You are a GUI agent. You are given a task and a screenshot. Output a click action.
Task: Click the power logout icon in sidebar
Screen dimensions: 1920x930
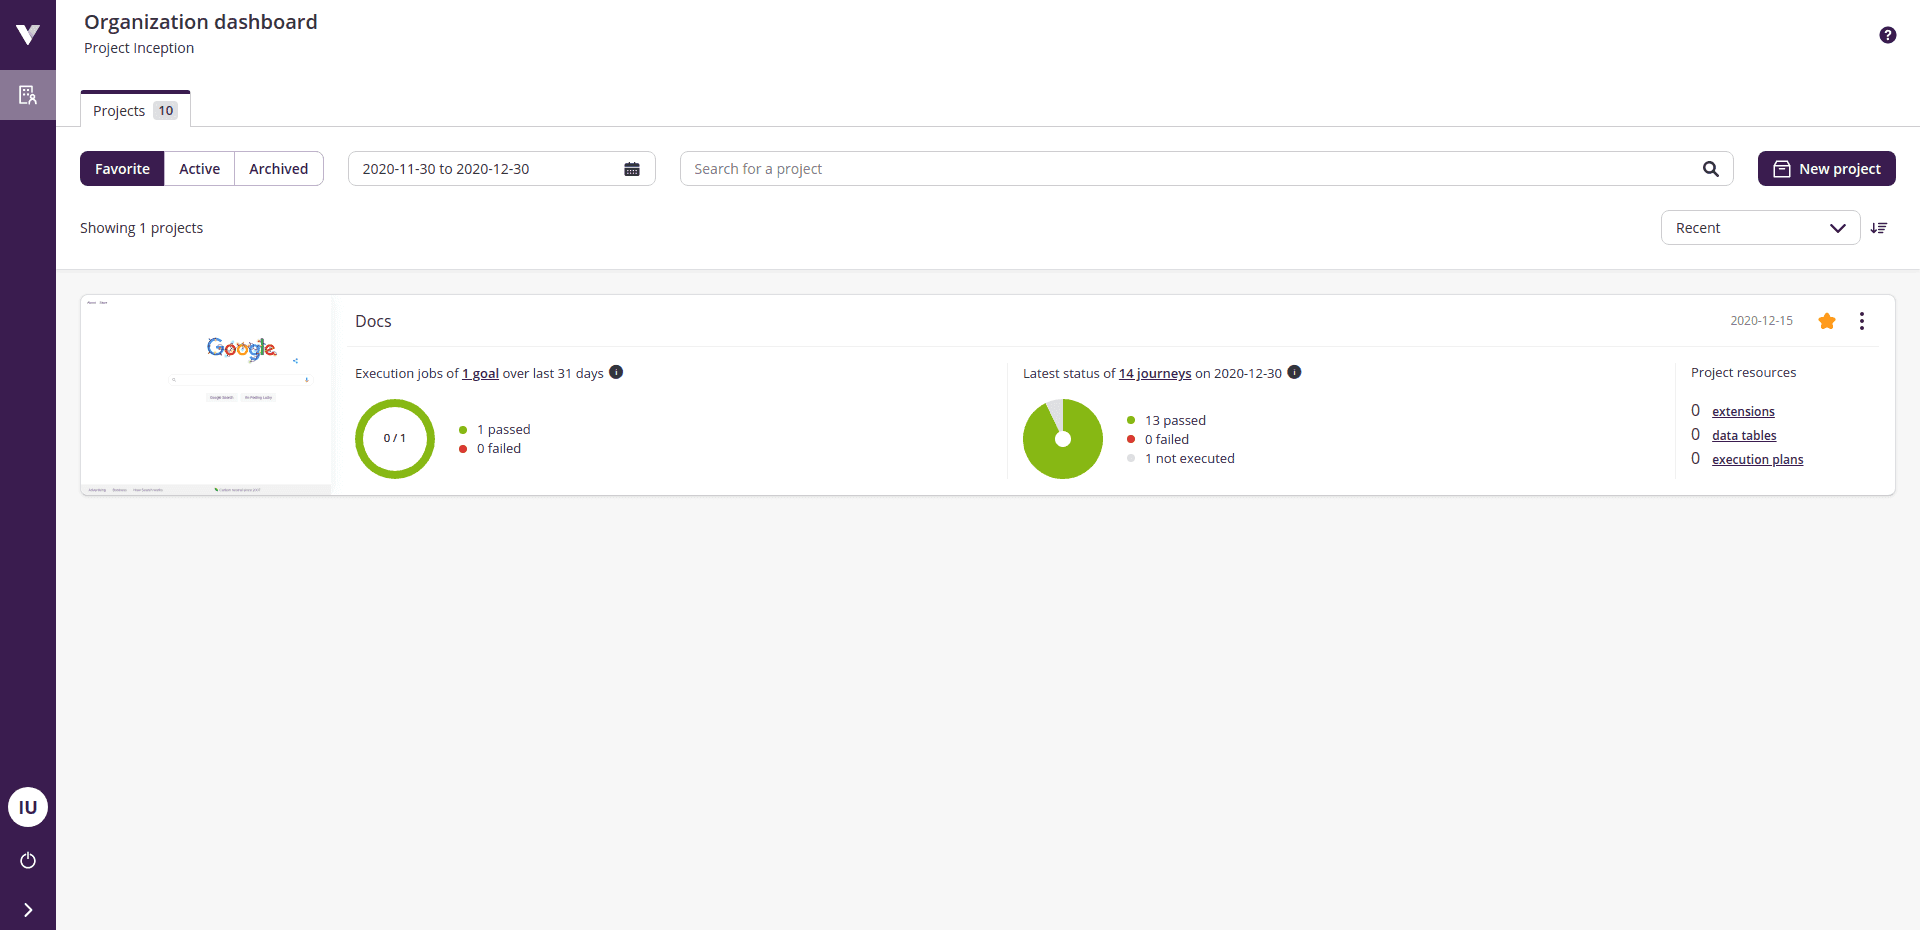[27, 861]
